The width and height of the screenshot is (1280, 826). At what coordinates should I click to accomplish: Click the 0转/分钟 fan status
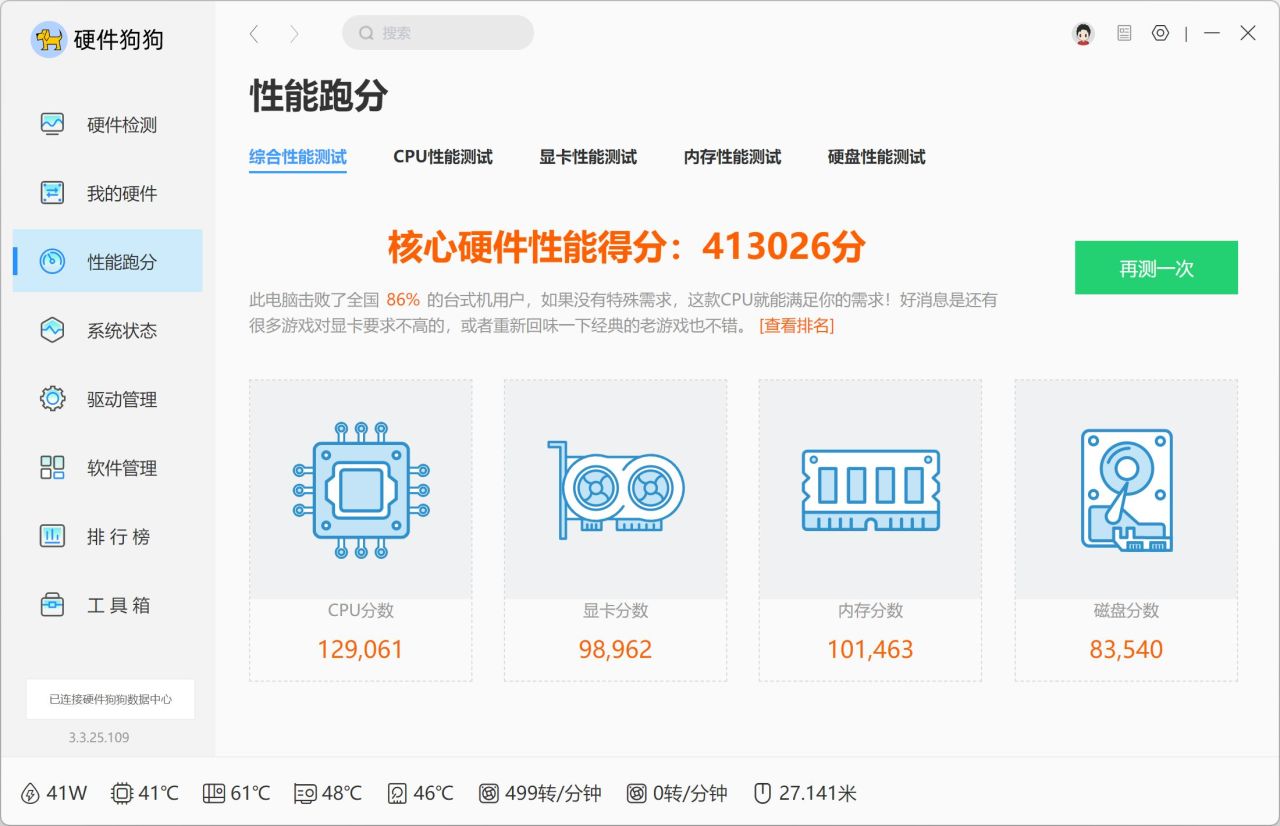coord(677,793)
